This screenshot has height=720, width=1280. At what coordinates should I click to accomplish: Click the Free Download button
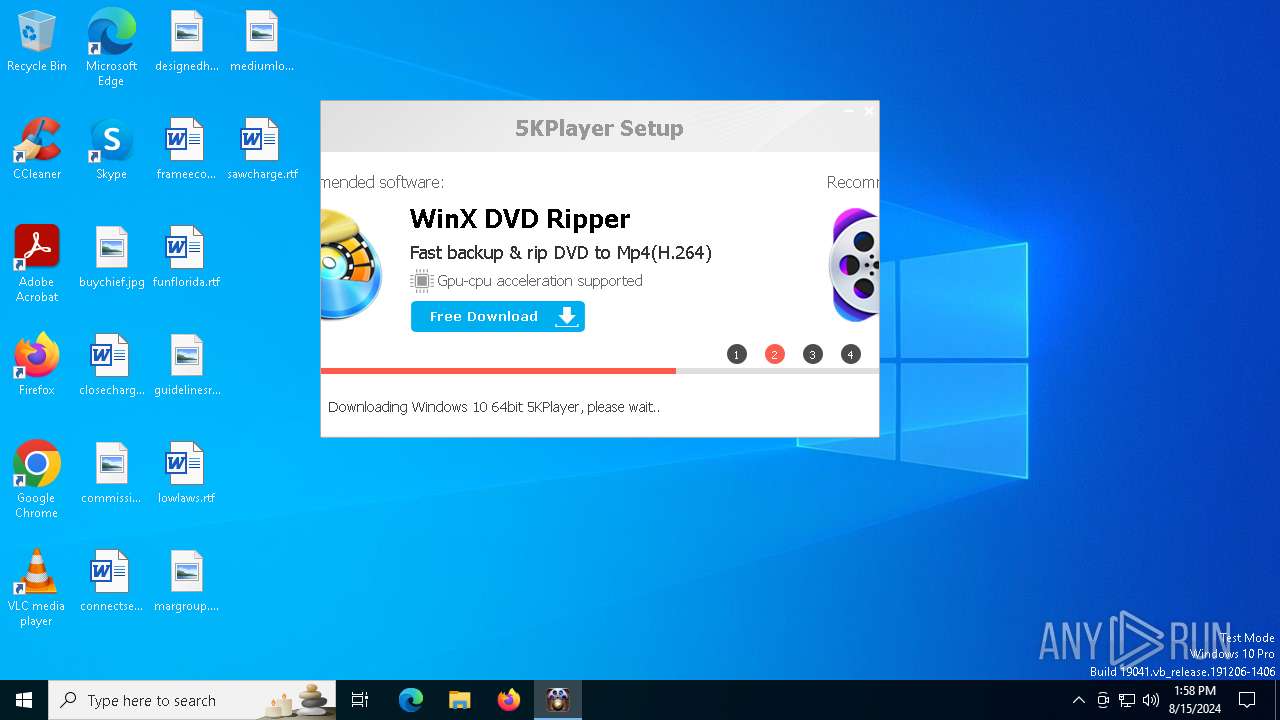click(x=497, y=316)
